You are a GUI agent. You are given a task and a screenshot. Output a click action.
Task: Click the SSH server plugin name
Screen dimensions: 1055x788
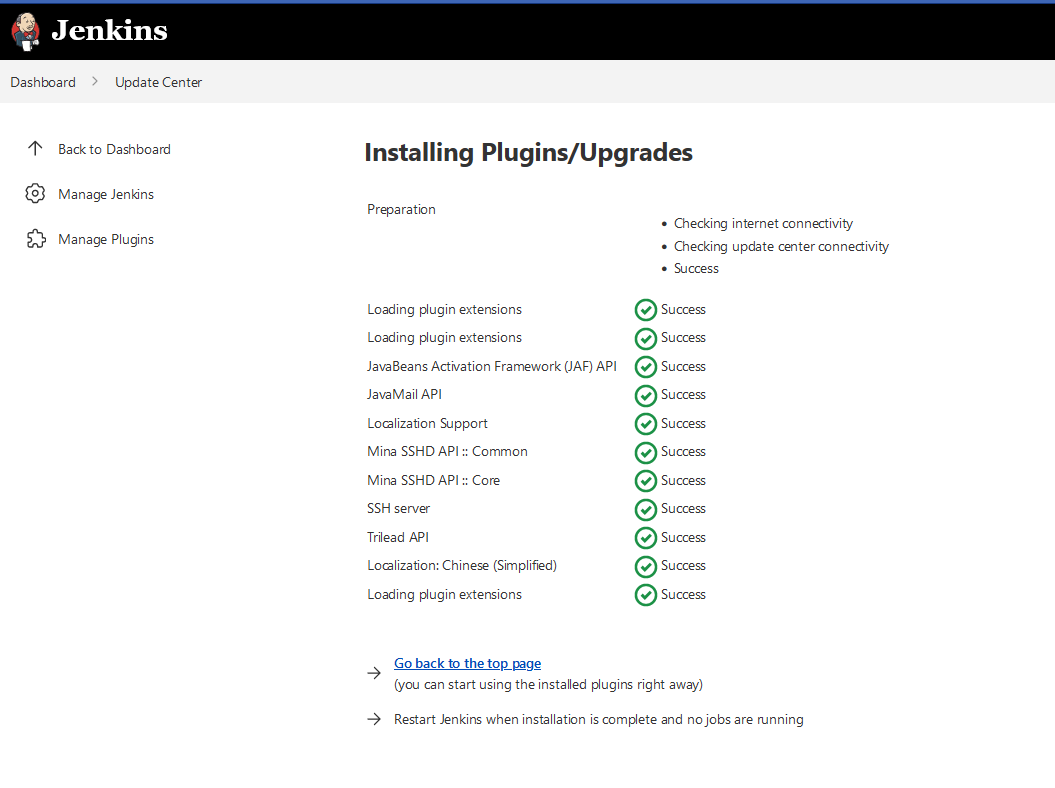tap(398, 509)
